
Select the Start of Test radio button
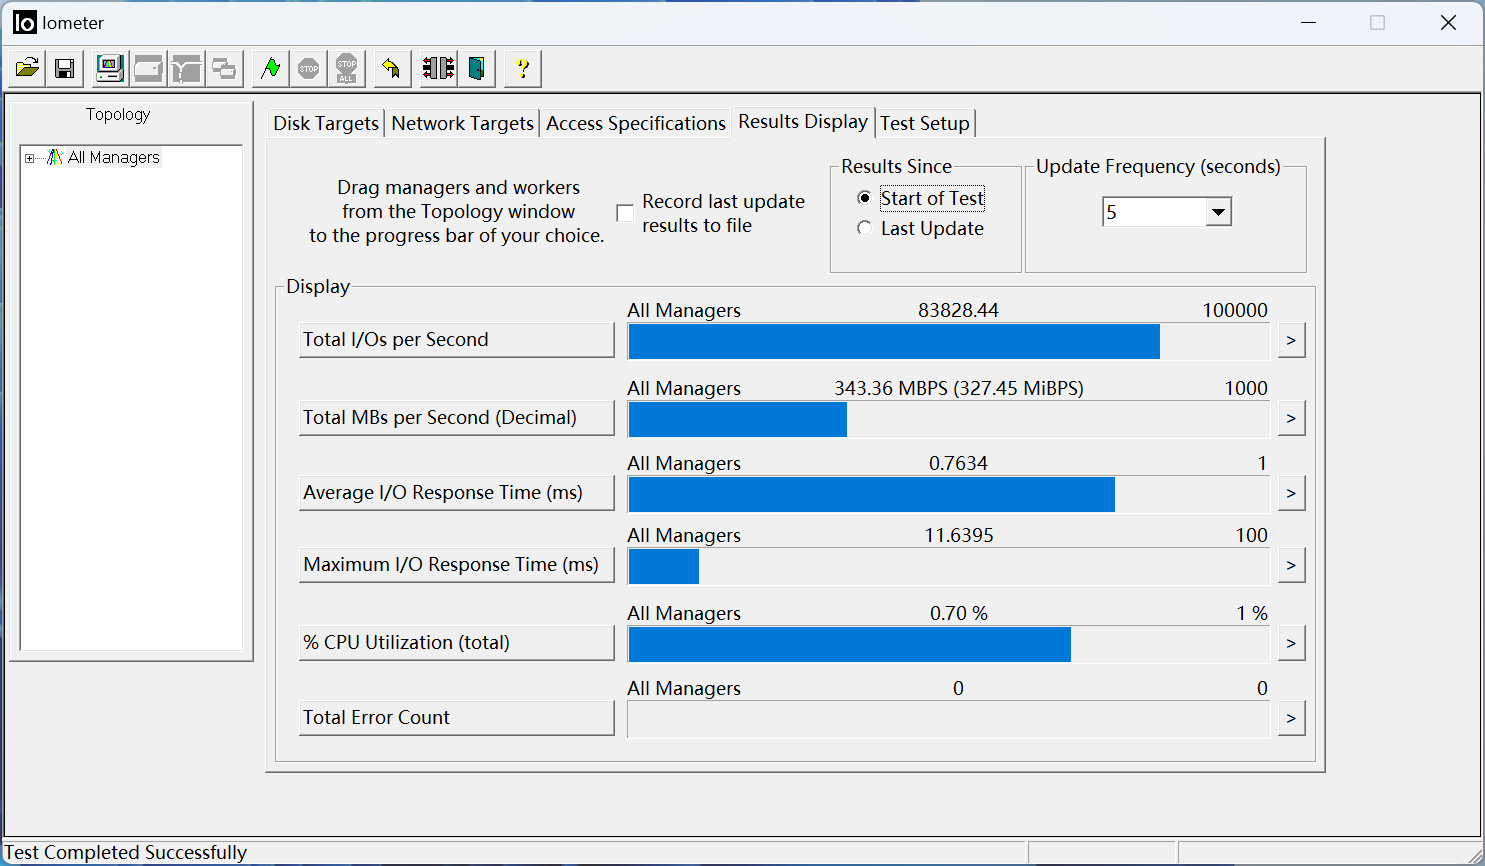[864, 198]
